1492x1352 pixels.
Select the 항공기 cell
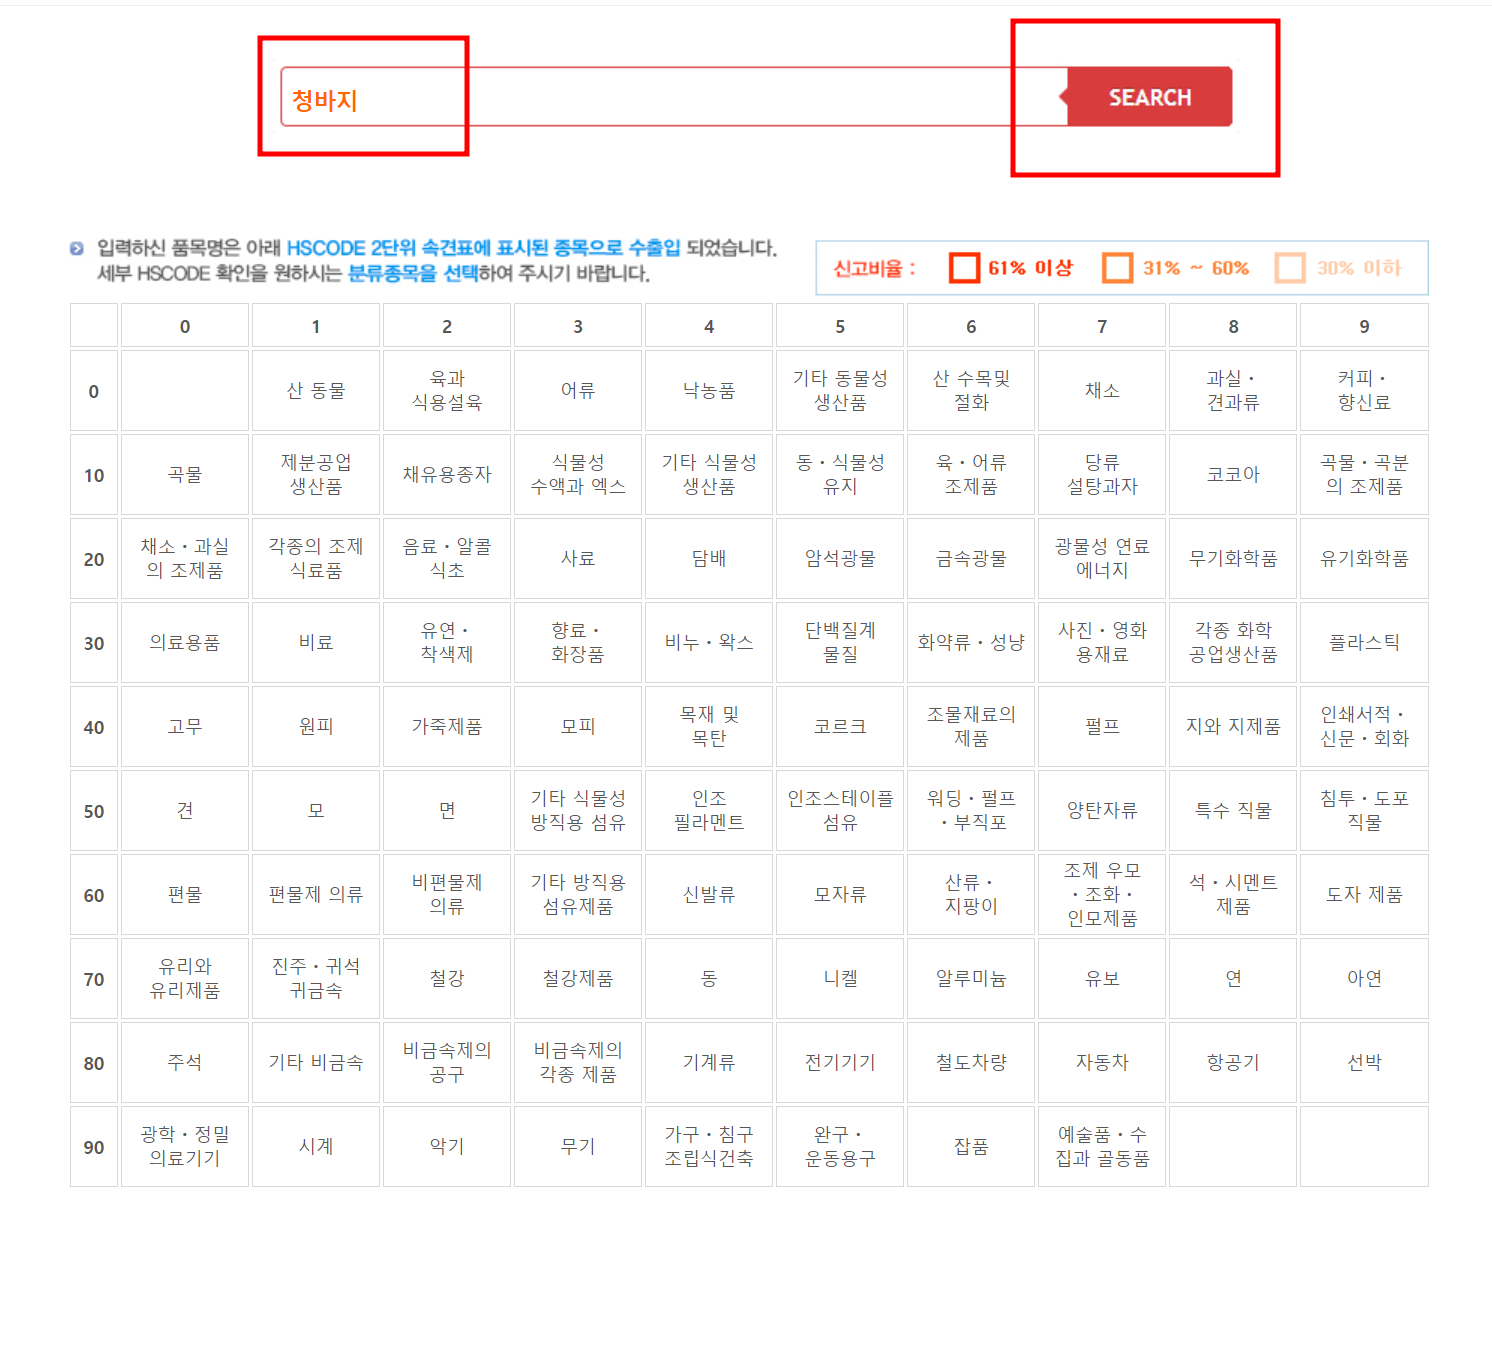[1233, 1063]
